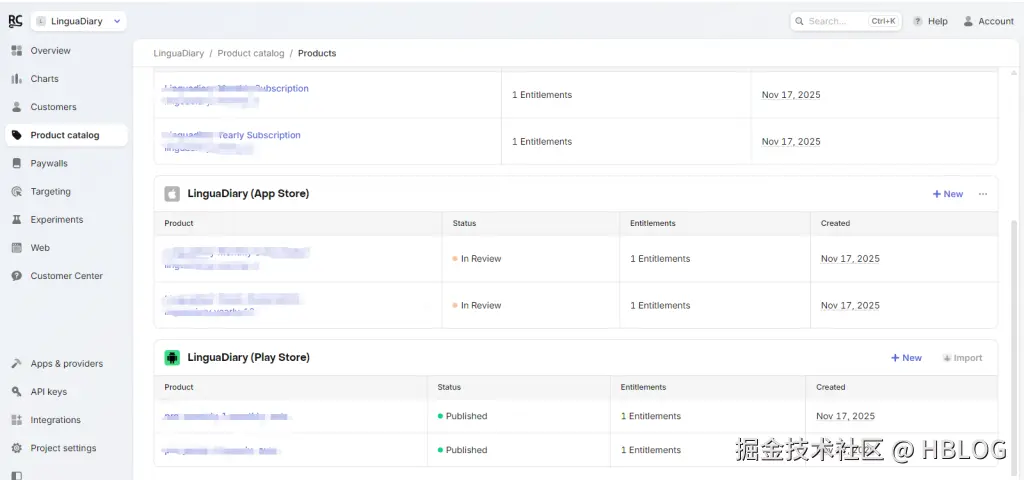1024x480 pixels.
Task: Select the Customers person icon
Action: click(16, 107)
